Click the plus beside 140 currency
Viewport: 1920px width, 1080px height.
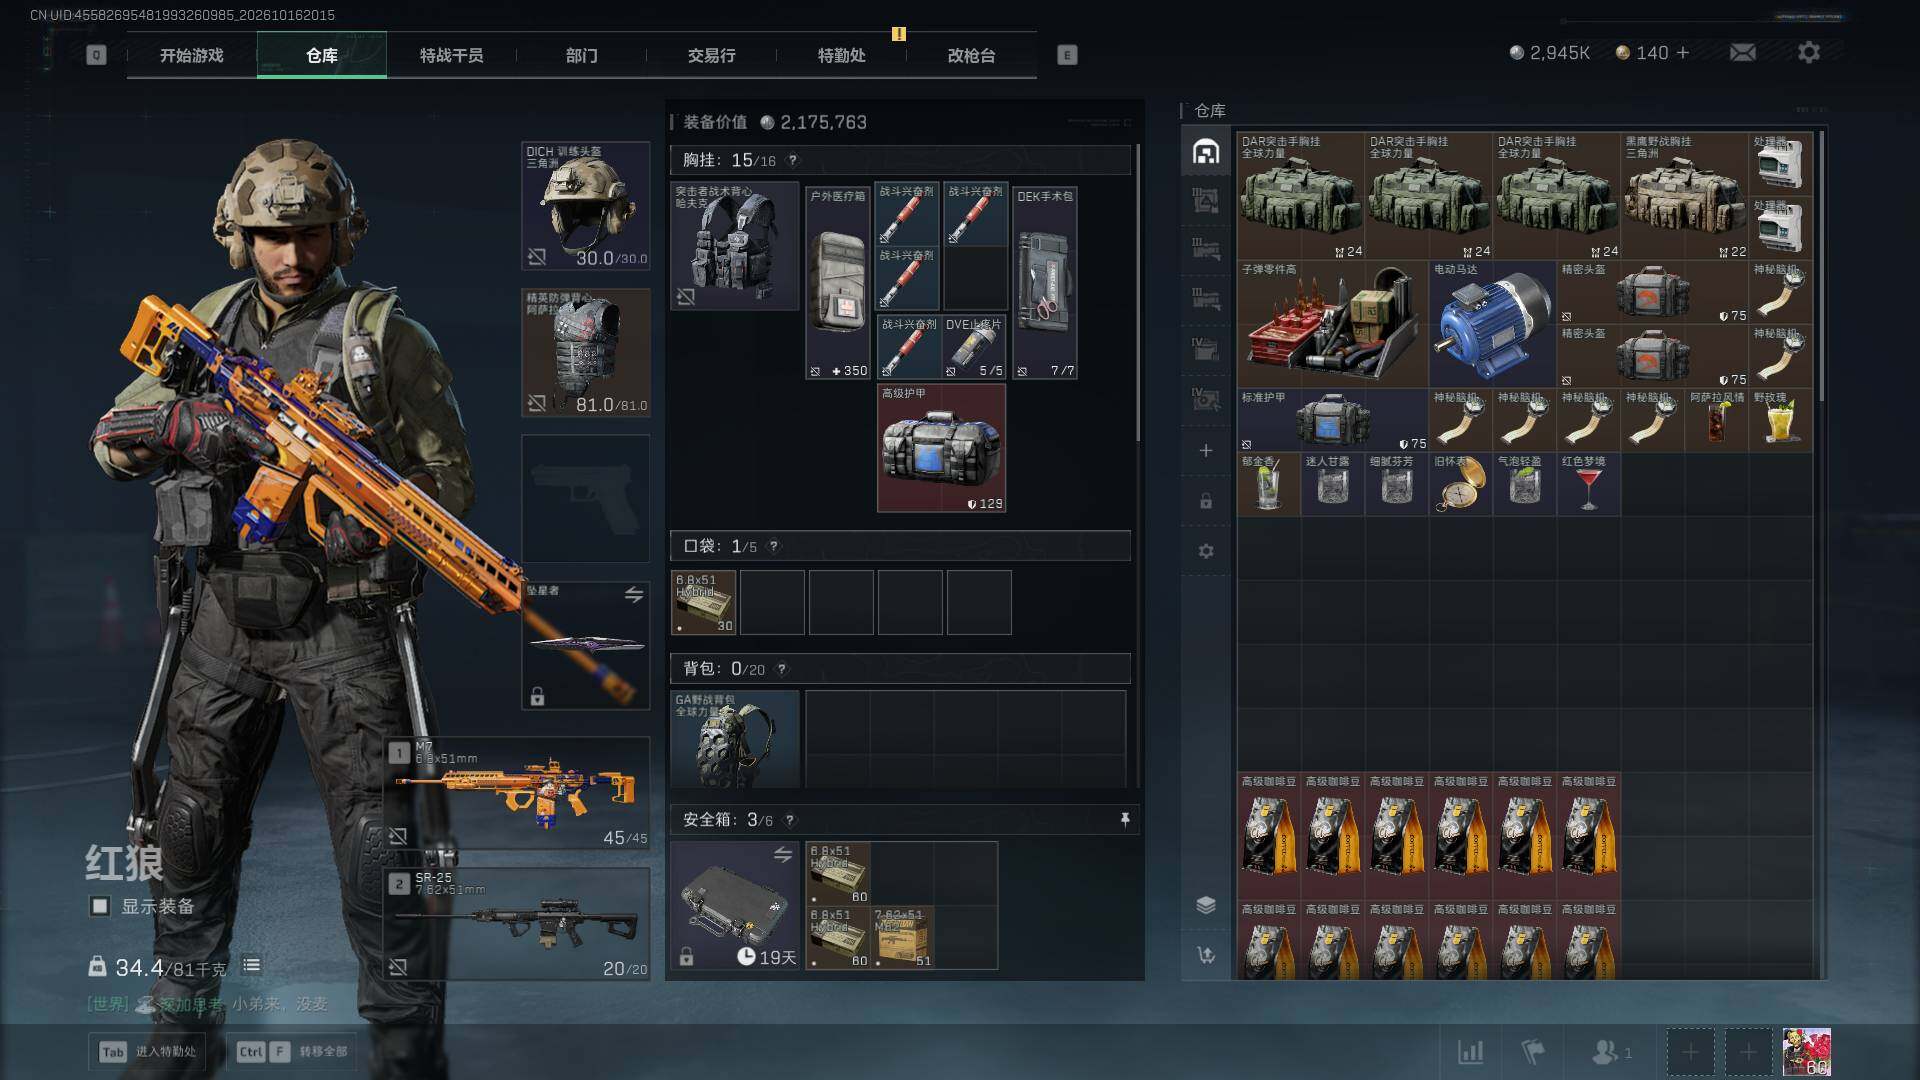click(1683, 52)
